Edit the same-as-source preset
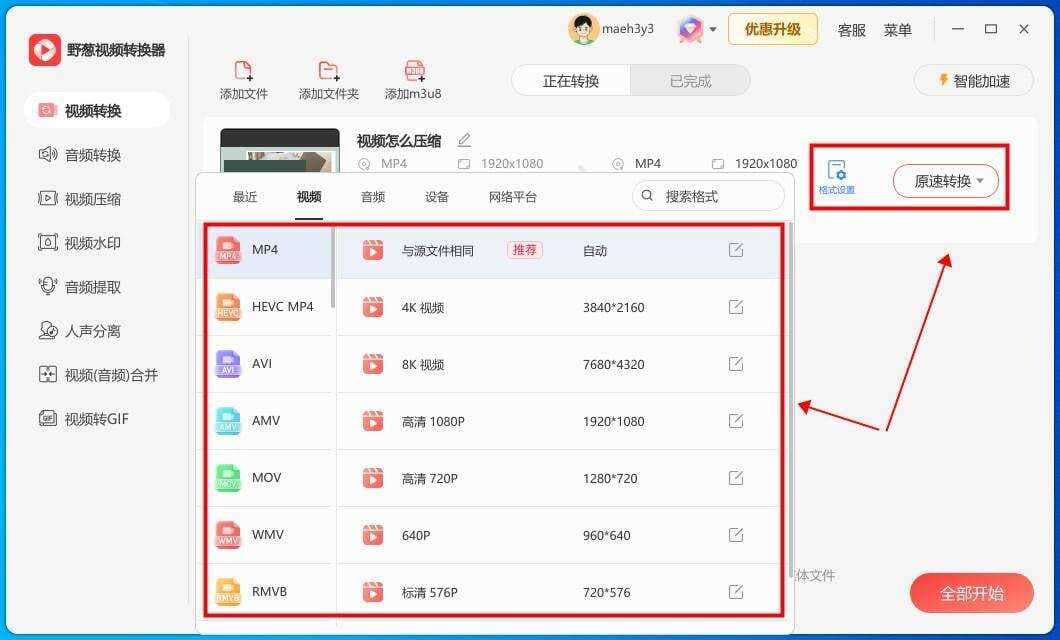This screenshot has width=1060, height=640. click(736, 250)
